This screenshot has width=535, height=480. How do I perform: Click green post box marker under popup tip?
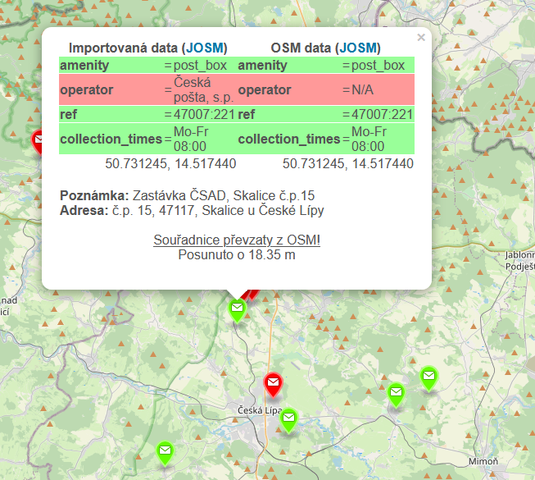point(237,311)
